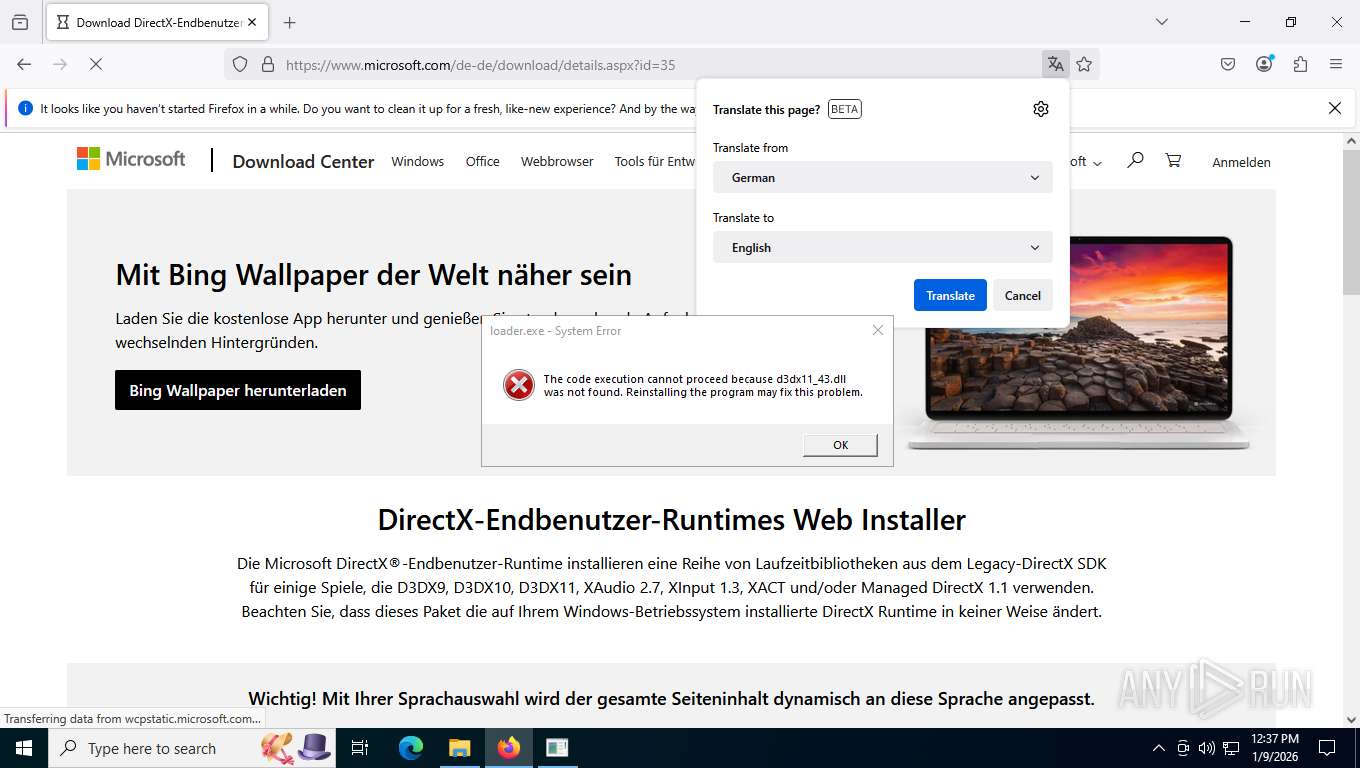Image resolution: width=1360 pixels, height=768 pixels.
Task: Expand Translate from German dropdown
Action: (x=882, y=177)
